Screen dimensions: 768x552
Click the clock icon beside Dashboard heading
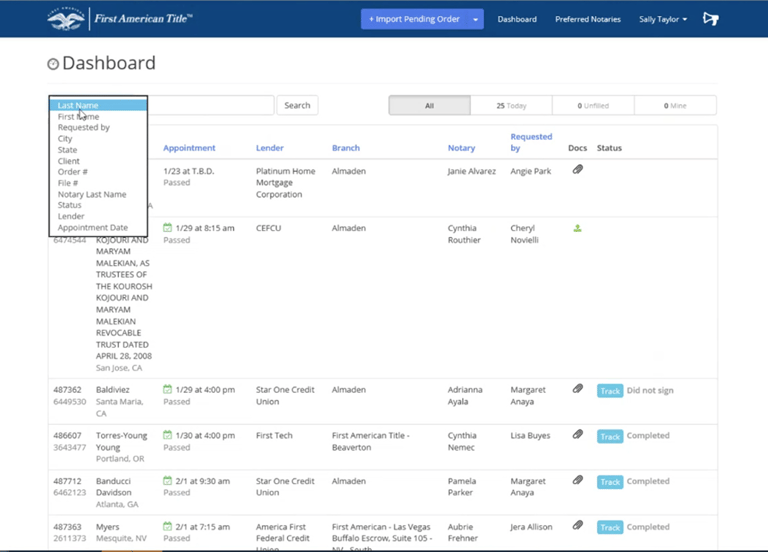coord(53,64)
